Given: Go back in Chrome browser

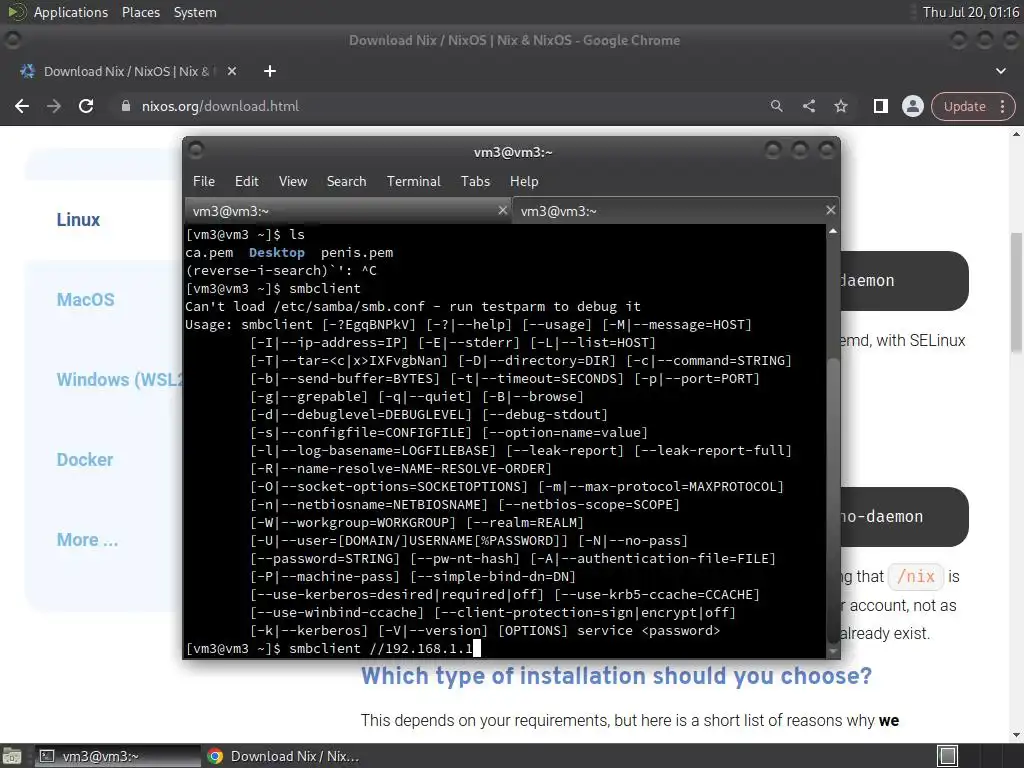Looking at the screenshot, I should click(22, 106).
